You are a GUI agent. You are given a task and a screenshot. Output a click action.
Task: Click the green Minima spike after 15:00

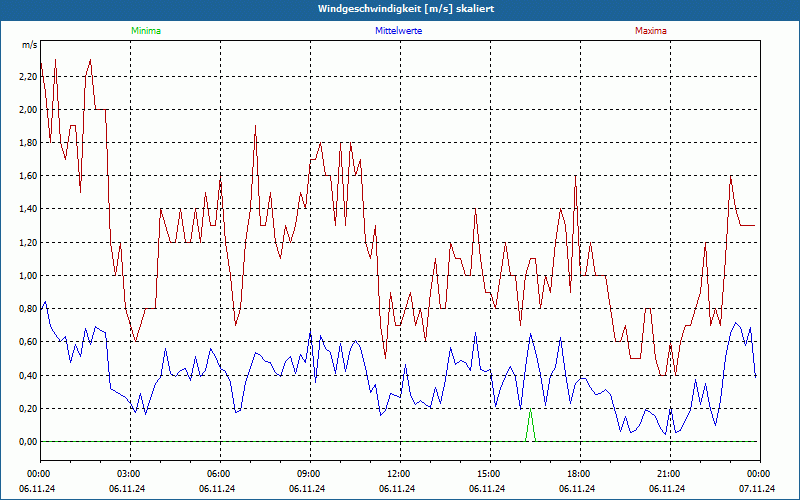[x=531, y=424]
